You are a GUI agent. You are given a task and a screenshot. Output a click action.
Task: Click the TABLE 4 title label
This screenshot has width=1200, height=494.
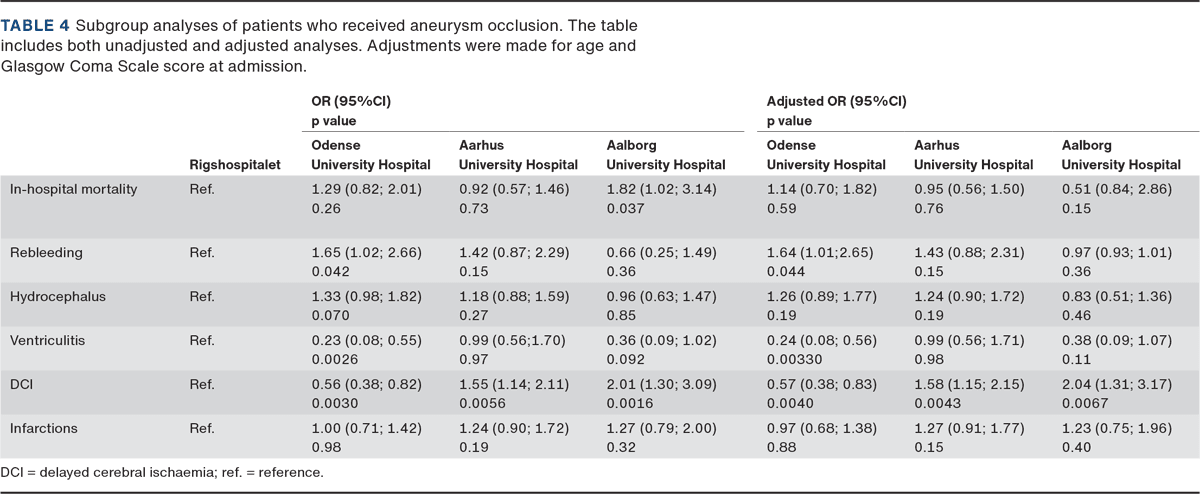36,23
